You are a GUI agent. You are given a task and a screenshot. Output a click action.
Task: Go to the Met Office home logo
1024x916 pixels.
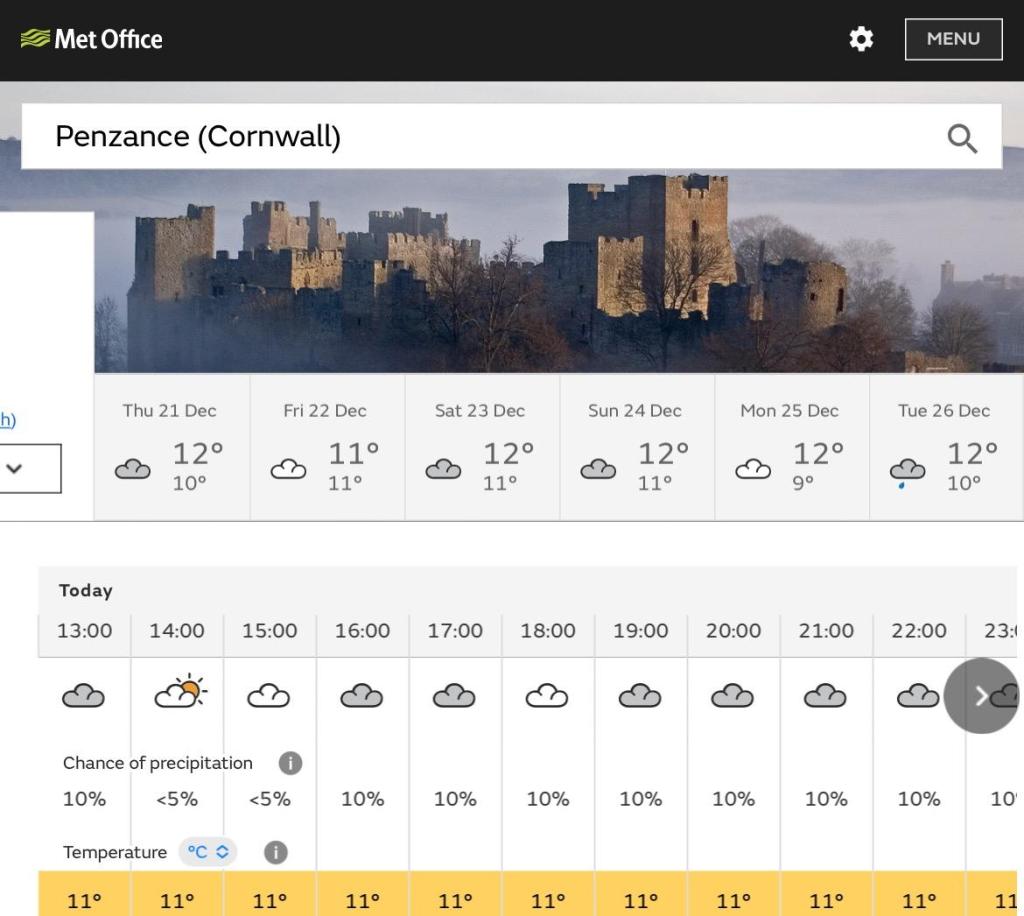point(91,39)
